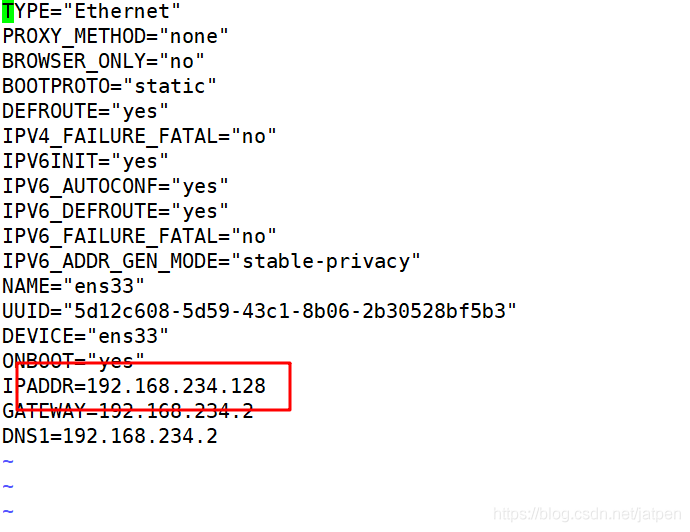Click the IPV6_FAILURE_FATAL="no" line

coord(139,237)
